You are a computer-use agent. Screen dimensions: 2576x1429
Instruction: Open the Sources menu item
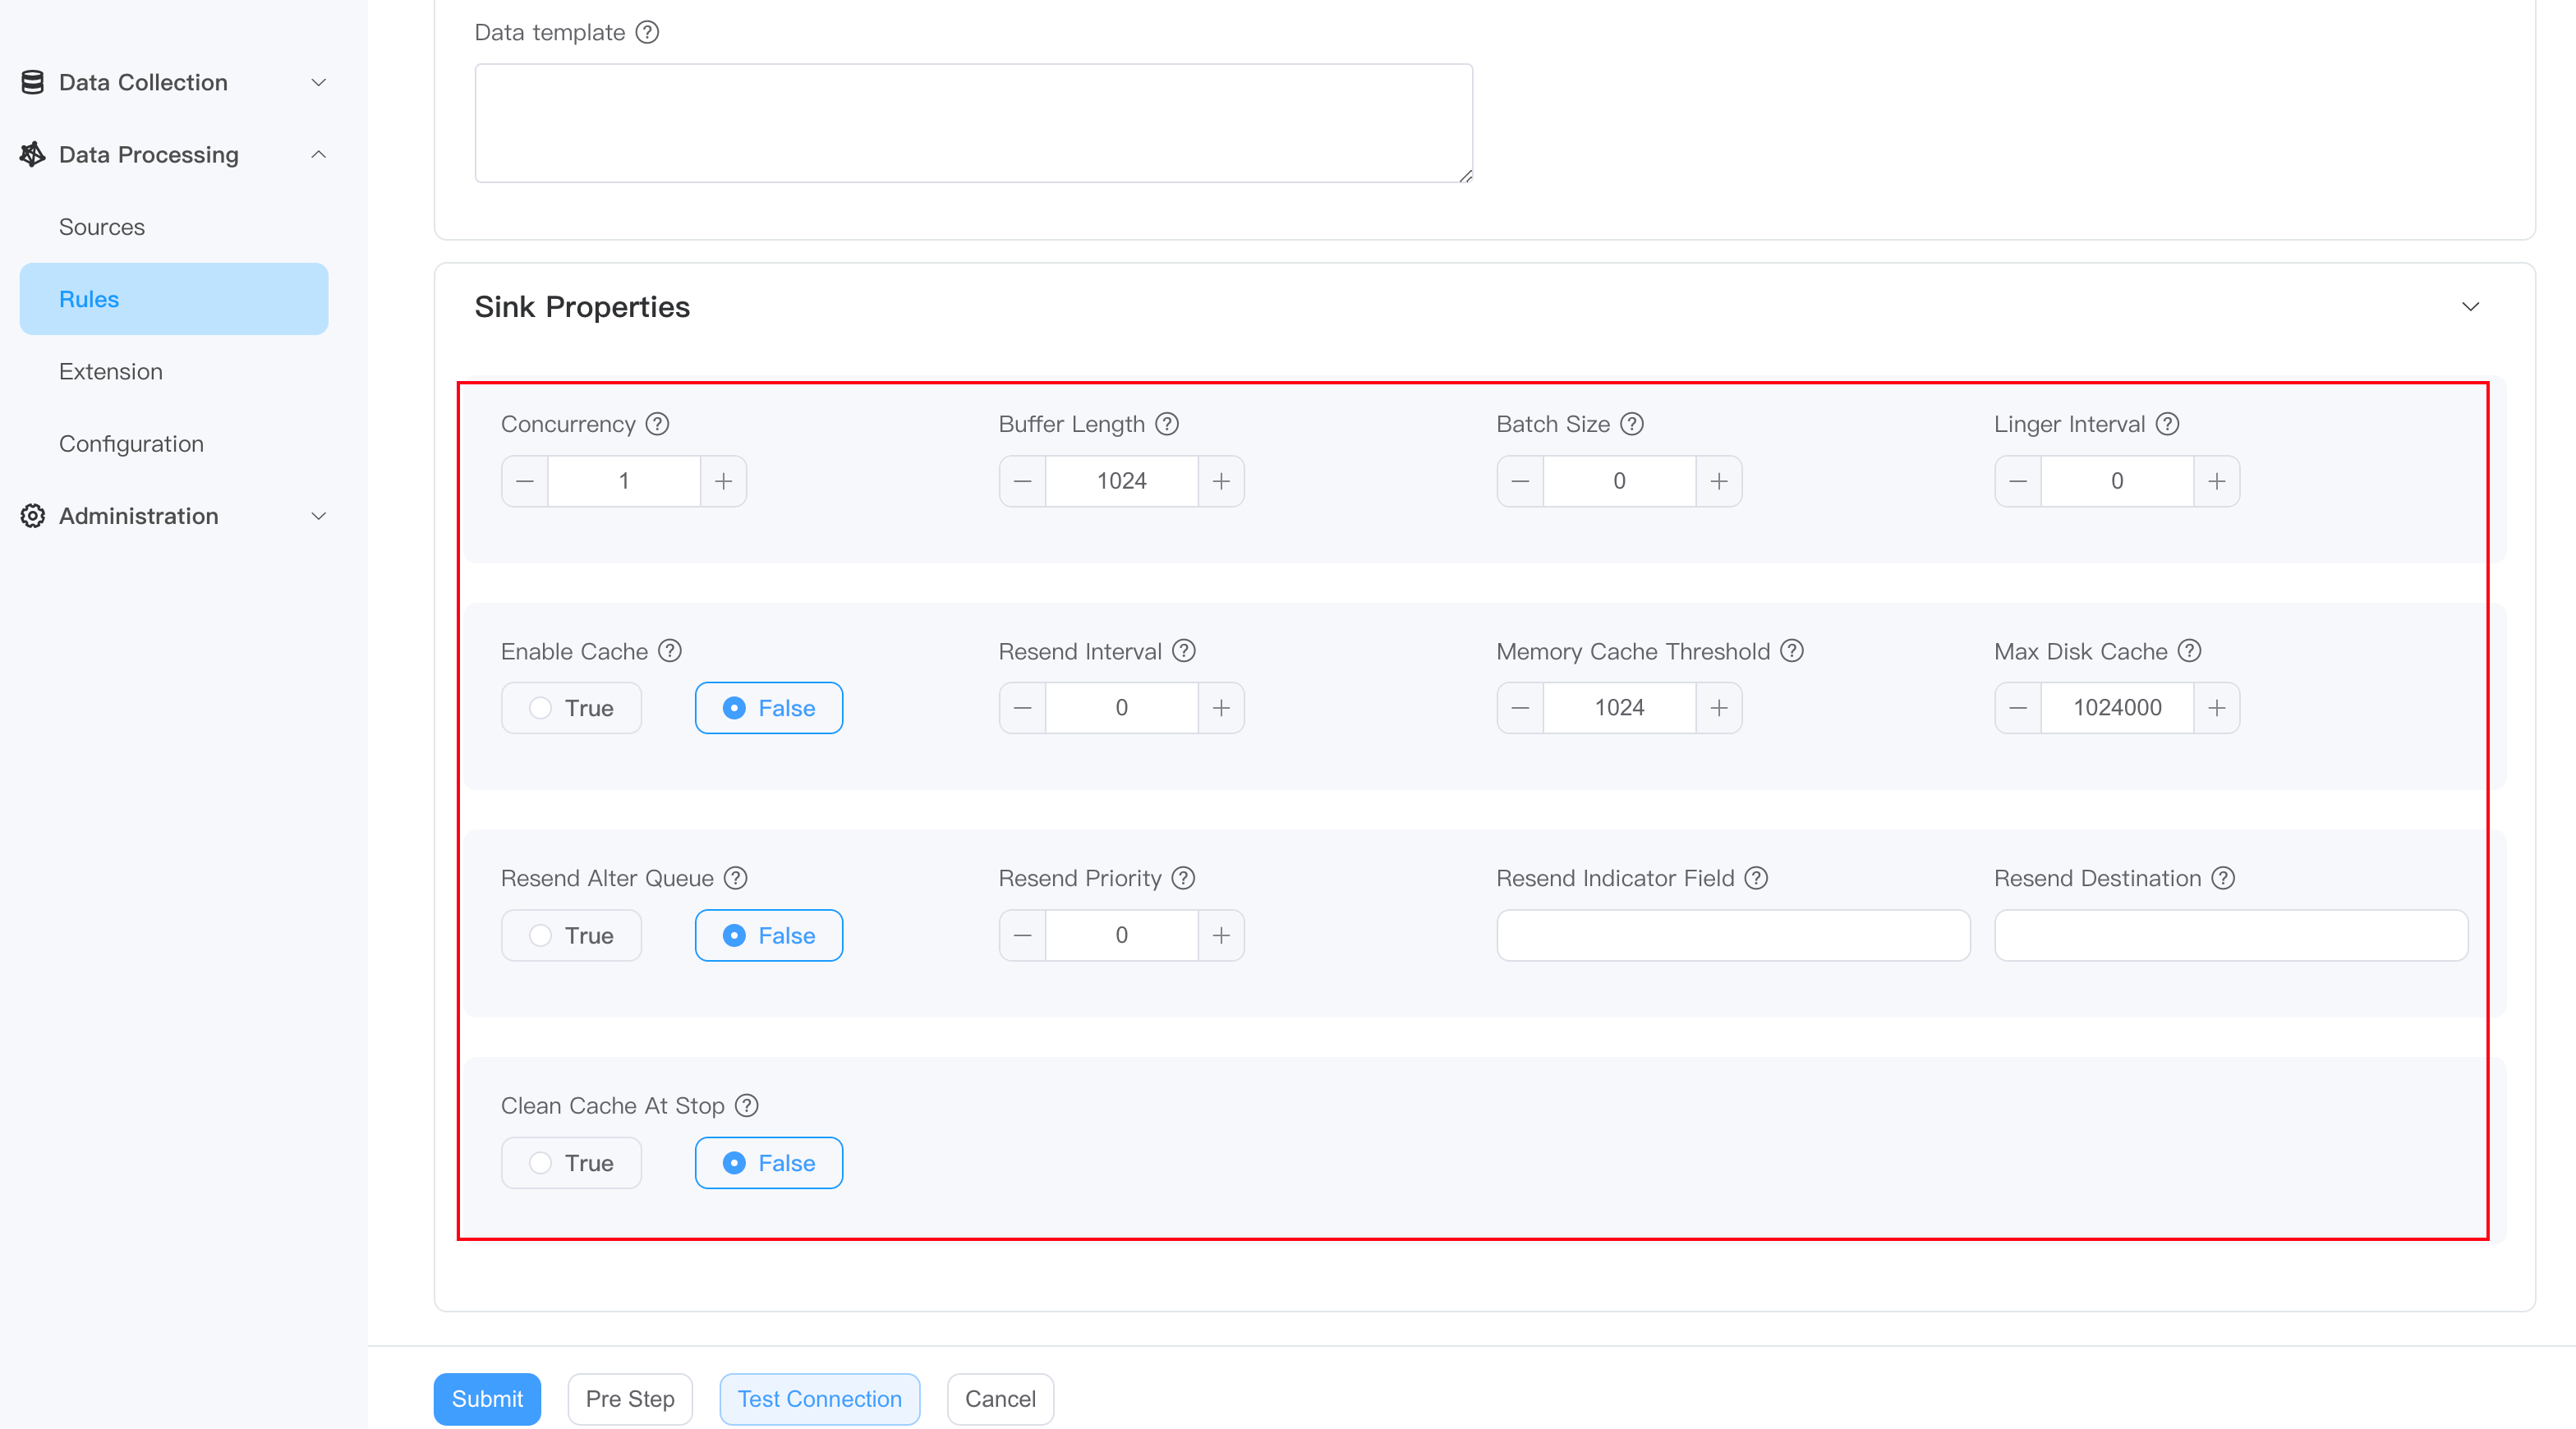pyautogui.click(x=102, y=227)
